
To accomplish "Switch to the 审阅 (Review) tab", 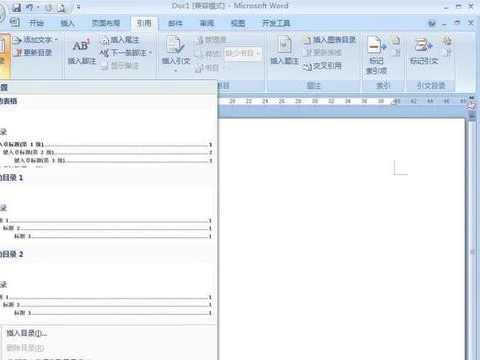I will 207,23.
